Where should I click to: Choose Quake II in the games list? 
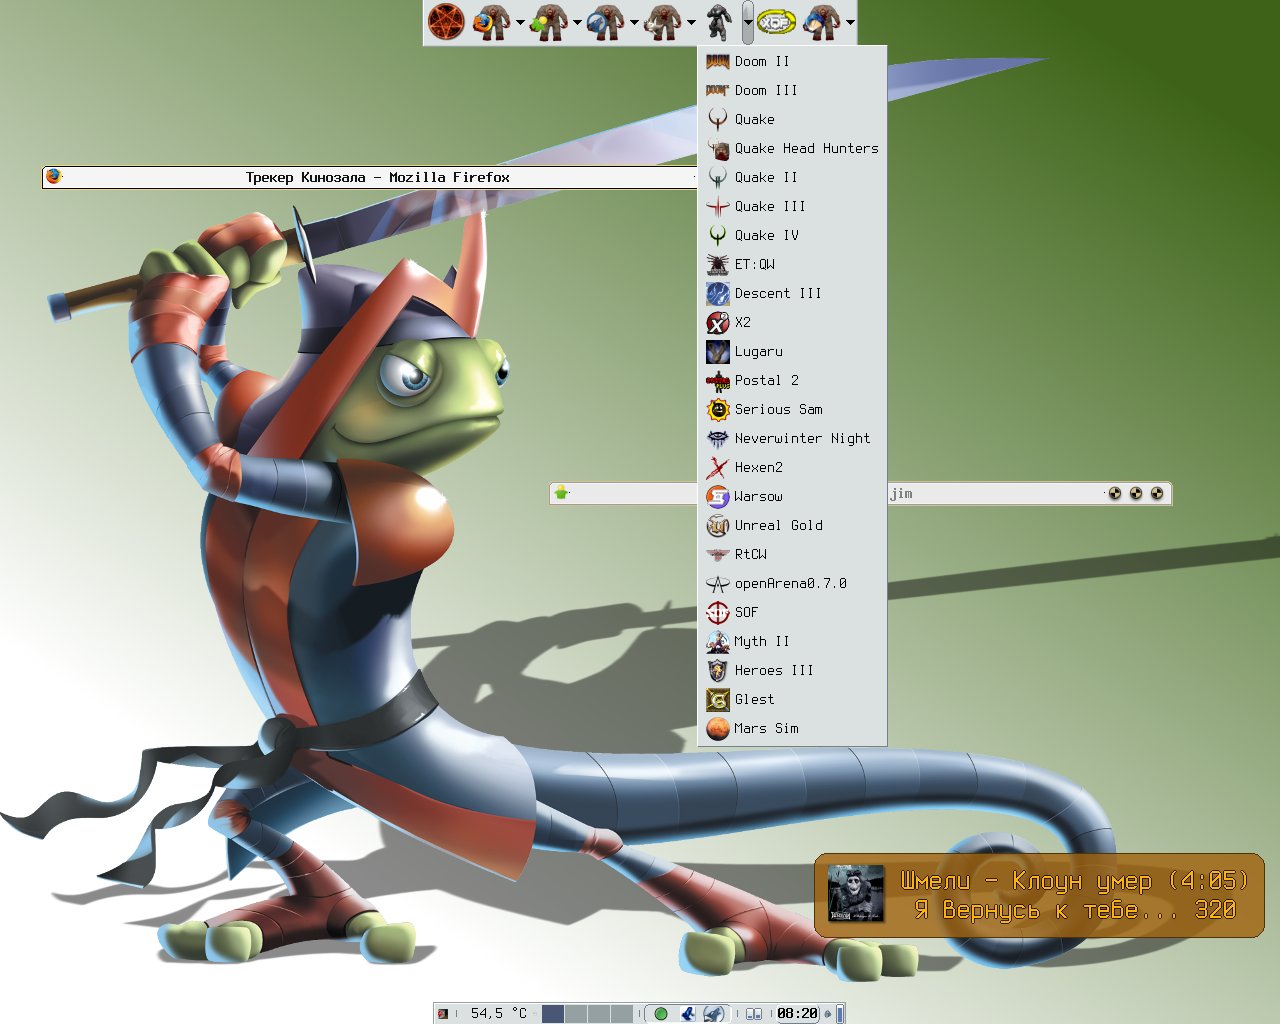[792, 177]
